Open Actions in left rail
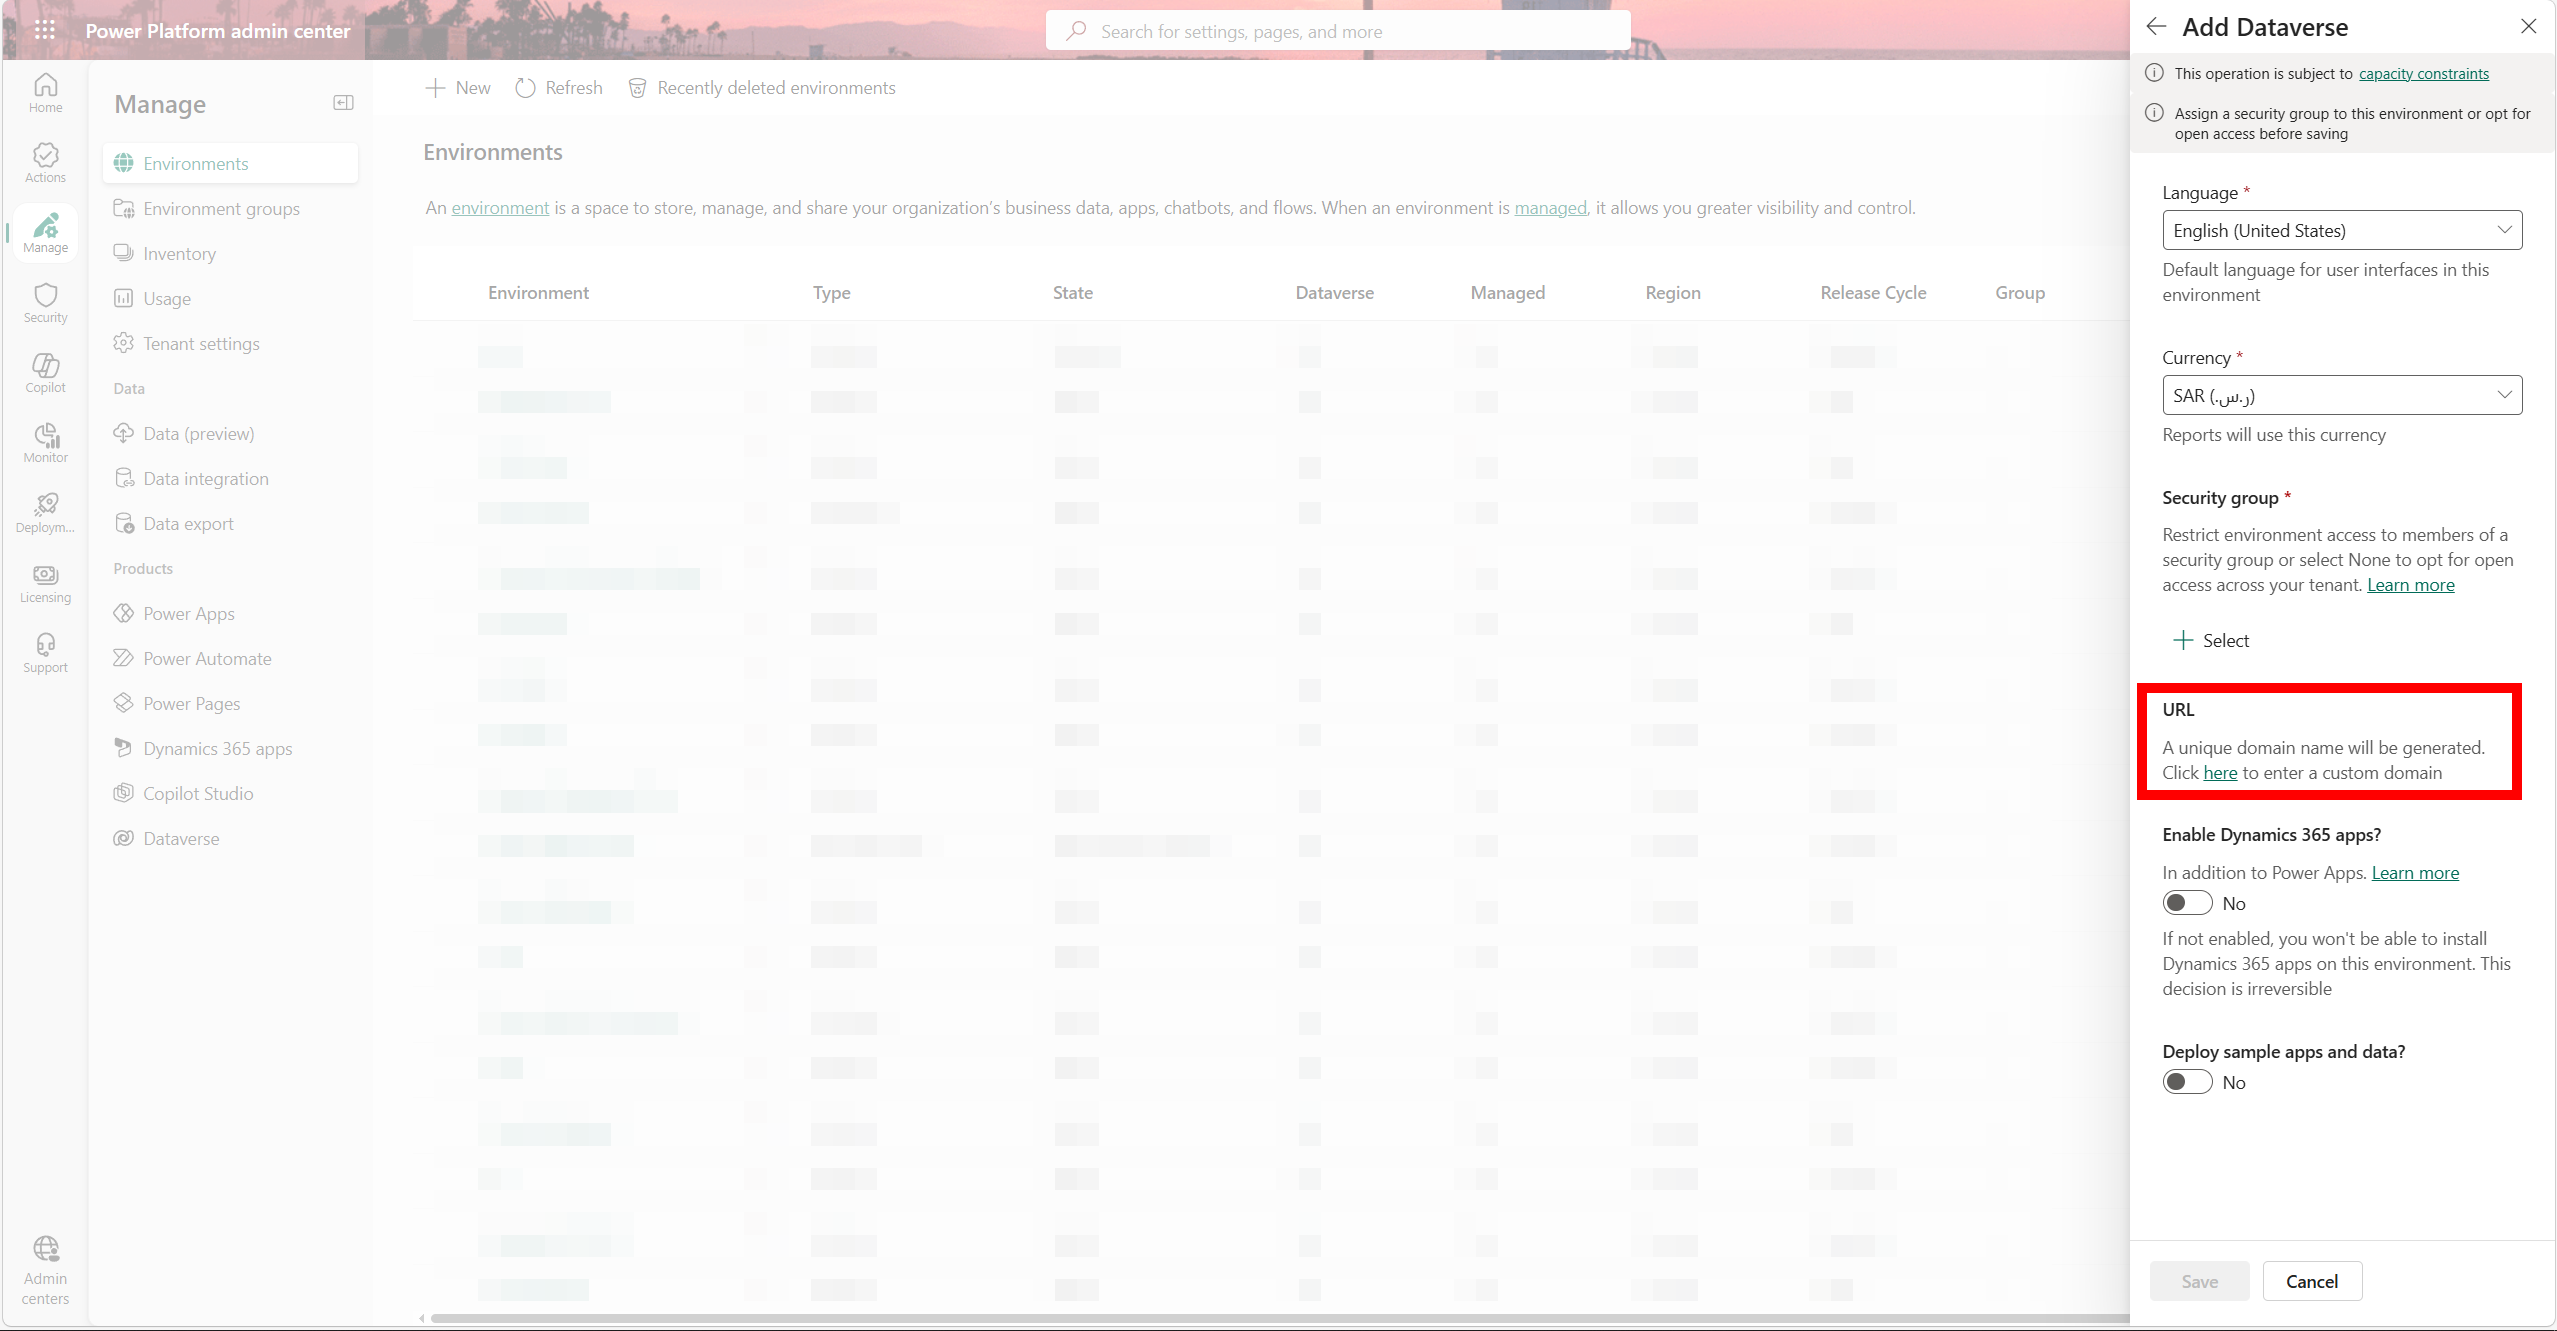This screenshot has height=1331, width=2557. [45, 163]
